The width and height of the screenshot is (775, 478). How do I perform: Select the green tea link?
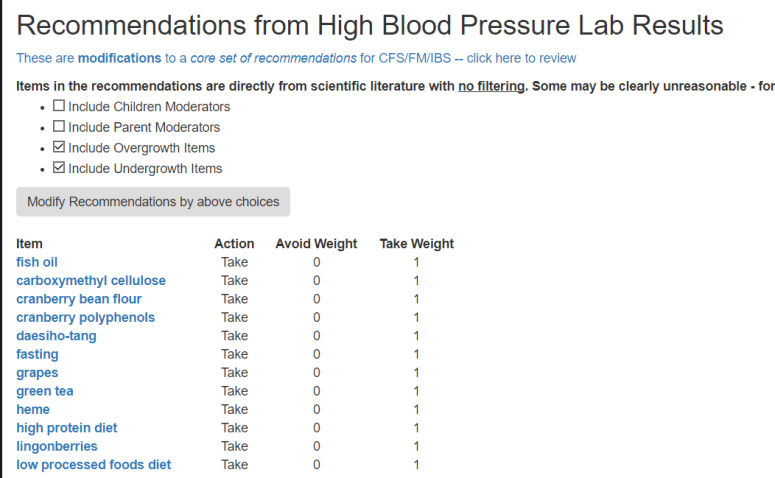click(x=45, y=391)
